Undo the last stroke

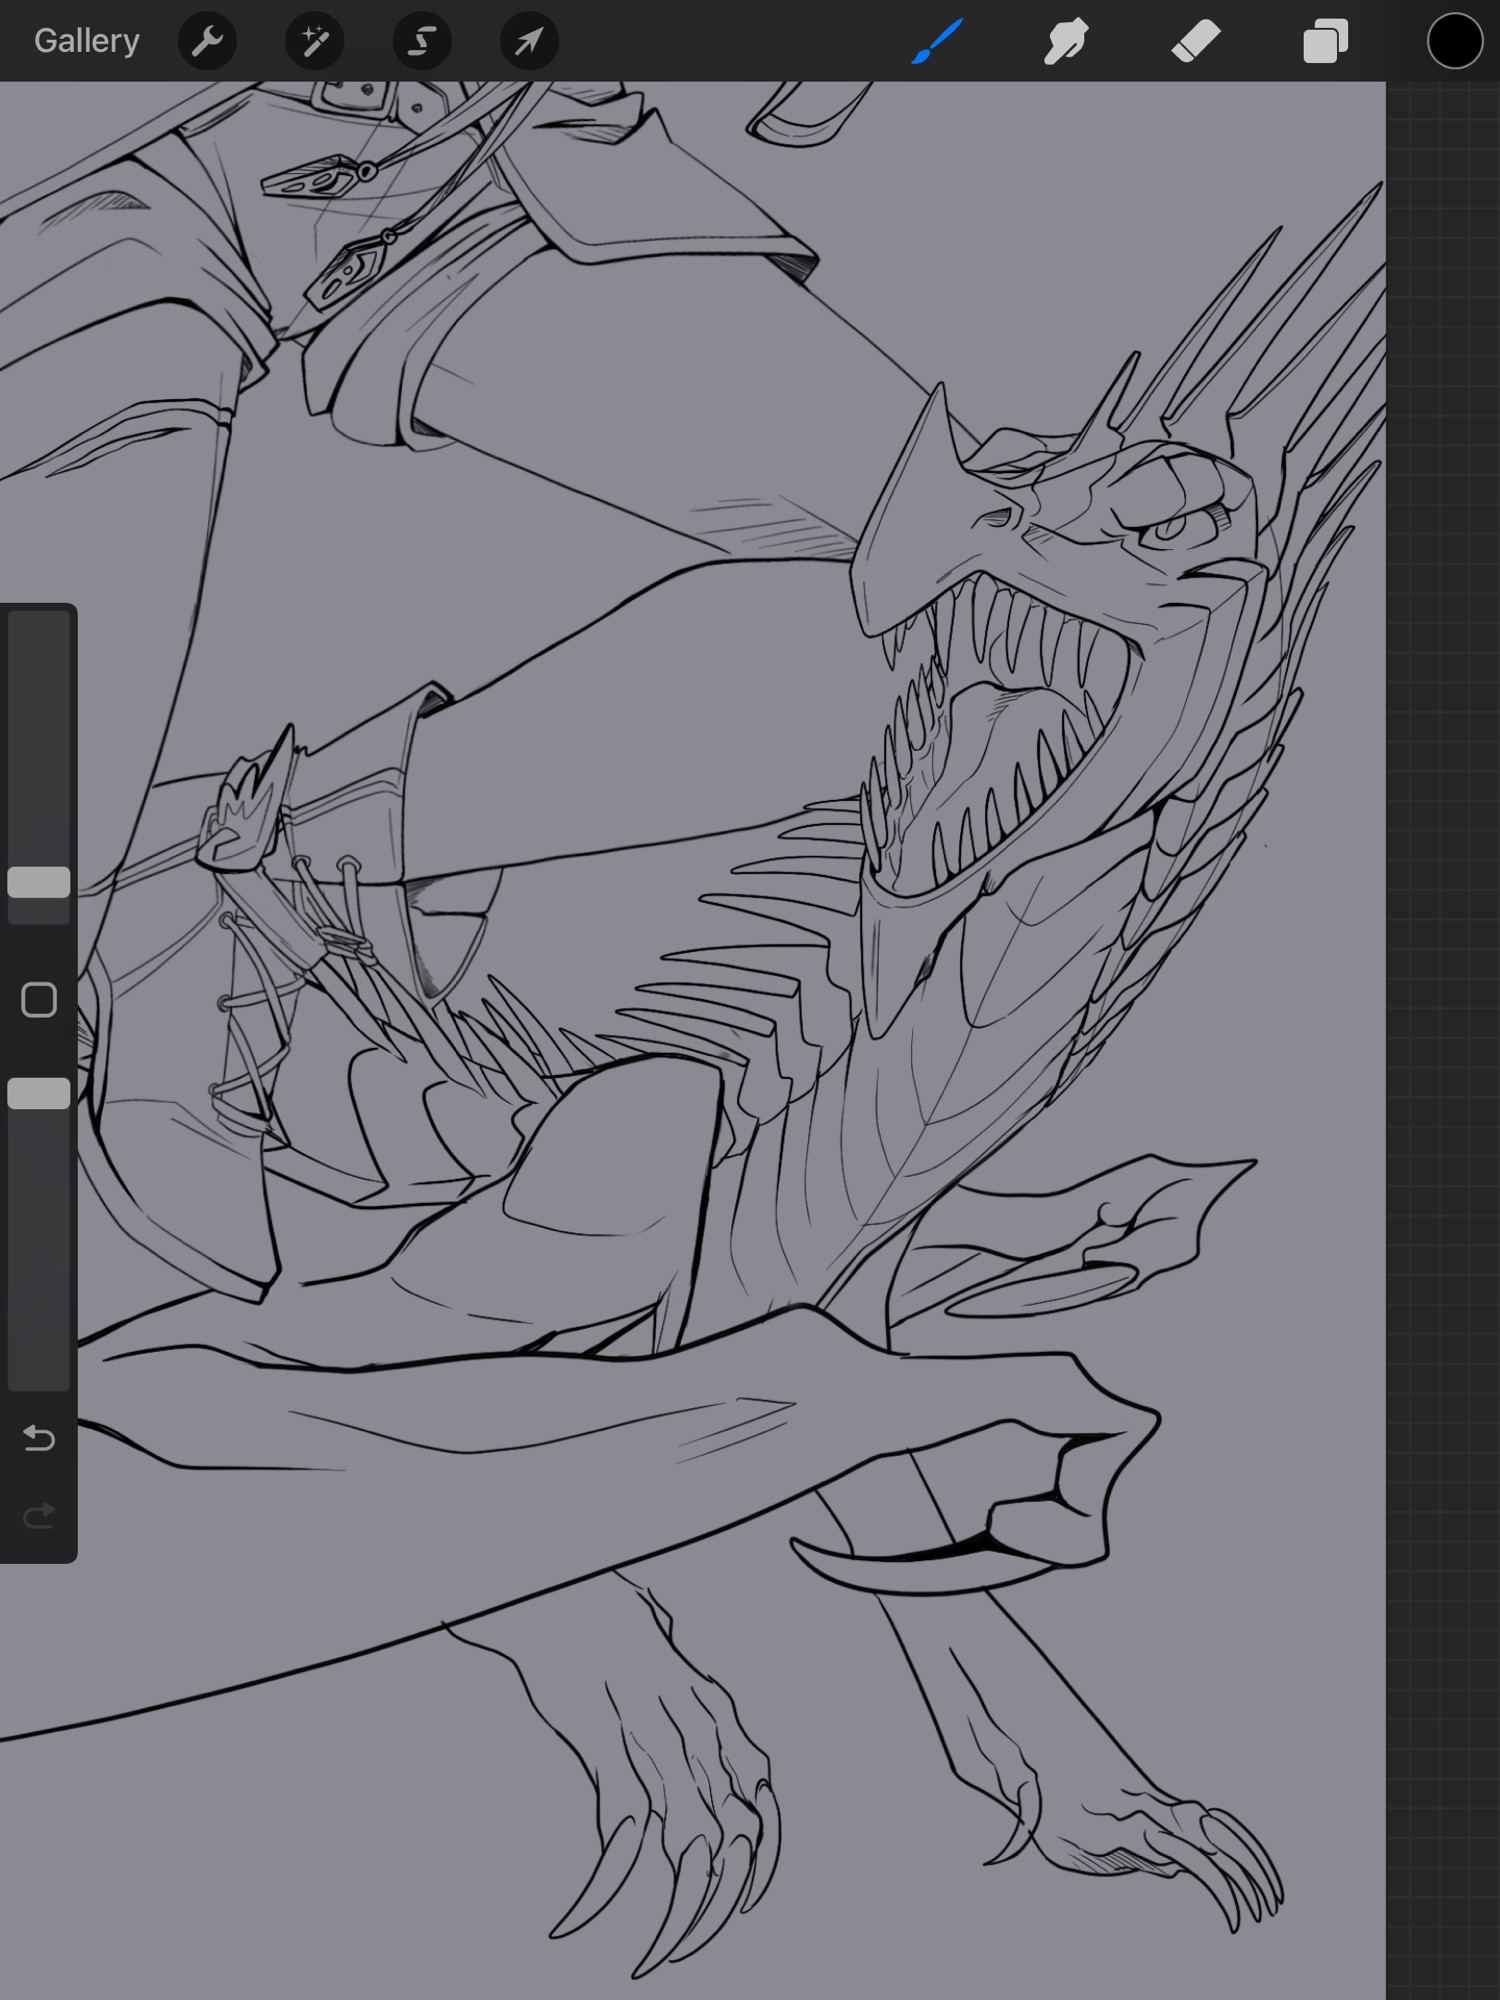point(39,1437)
